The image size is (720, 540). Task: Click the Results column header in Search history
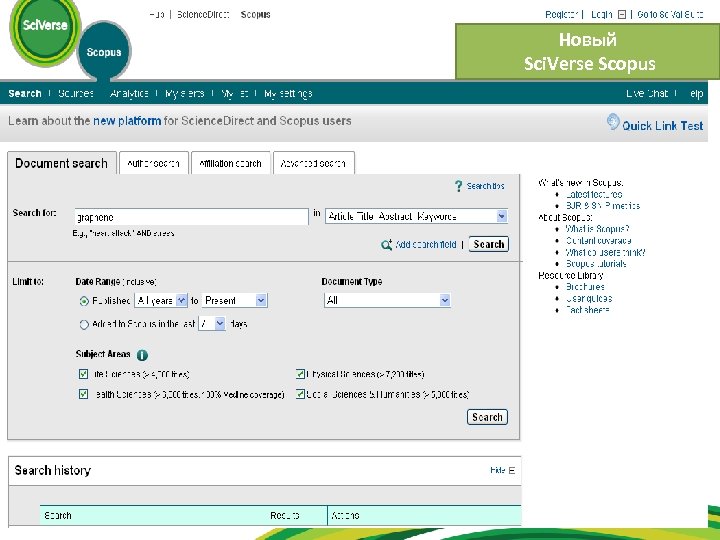point(285,516)
